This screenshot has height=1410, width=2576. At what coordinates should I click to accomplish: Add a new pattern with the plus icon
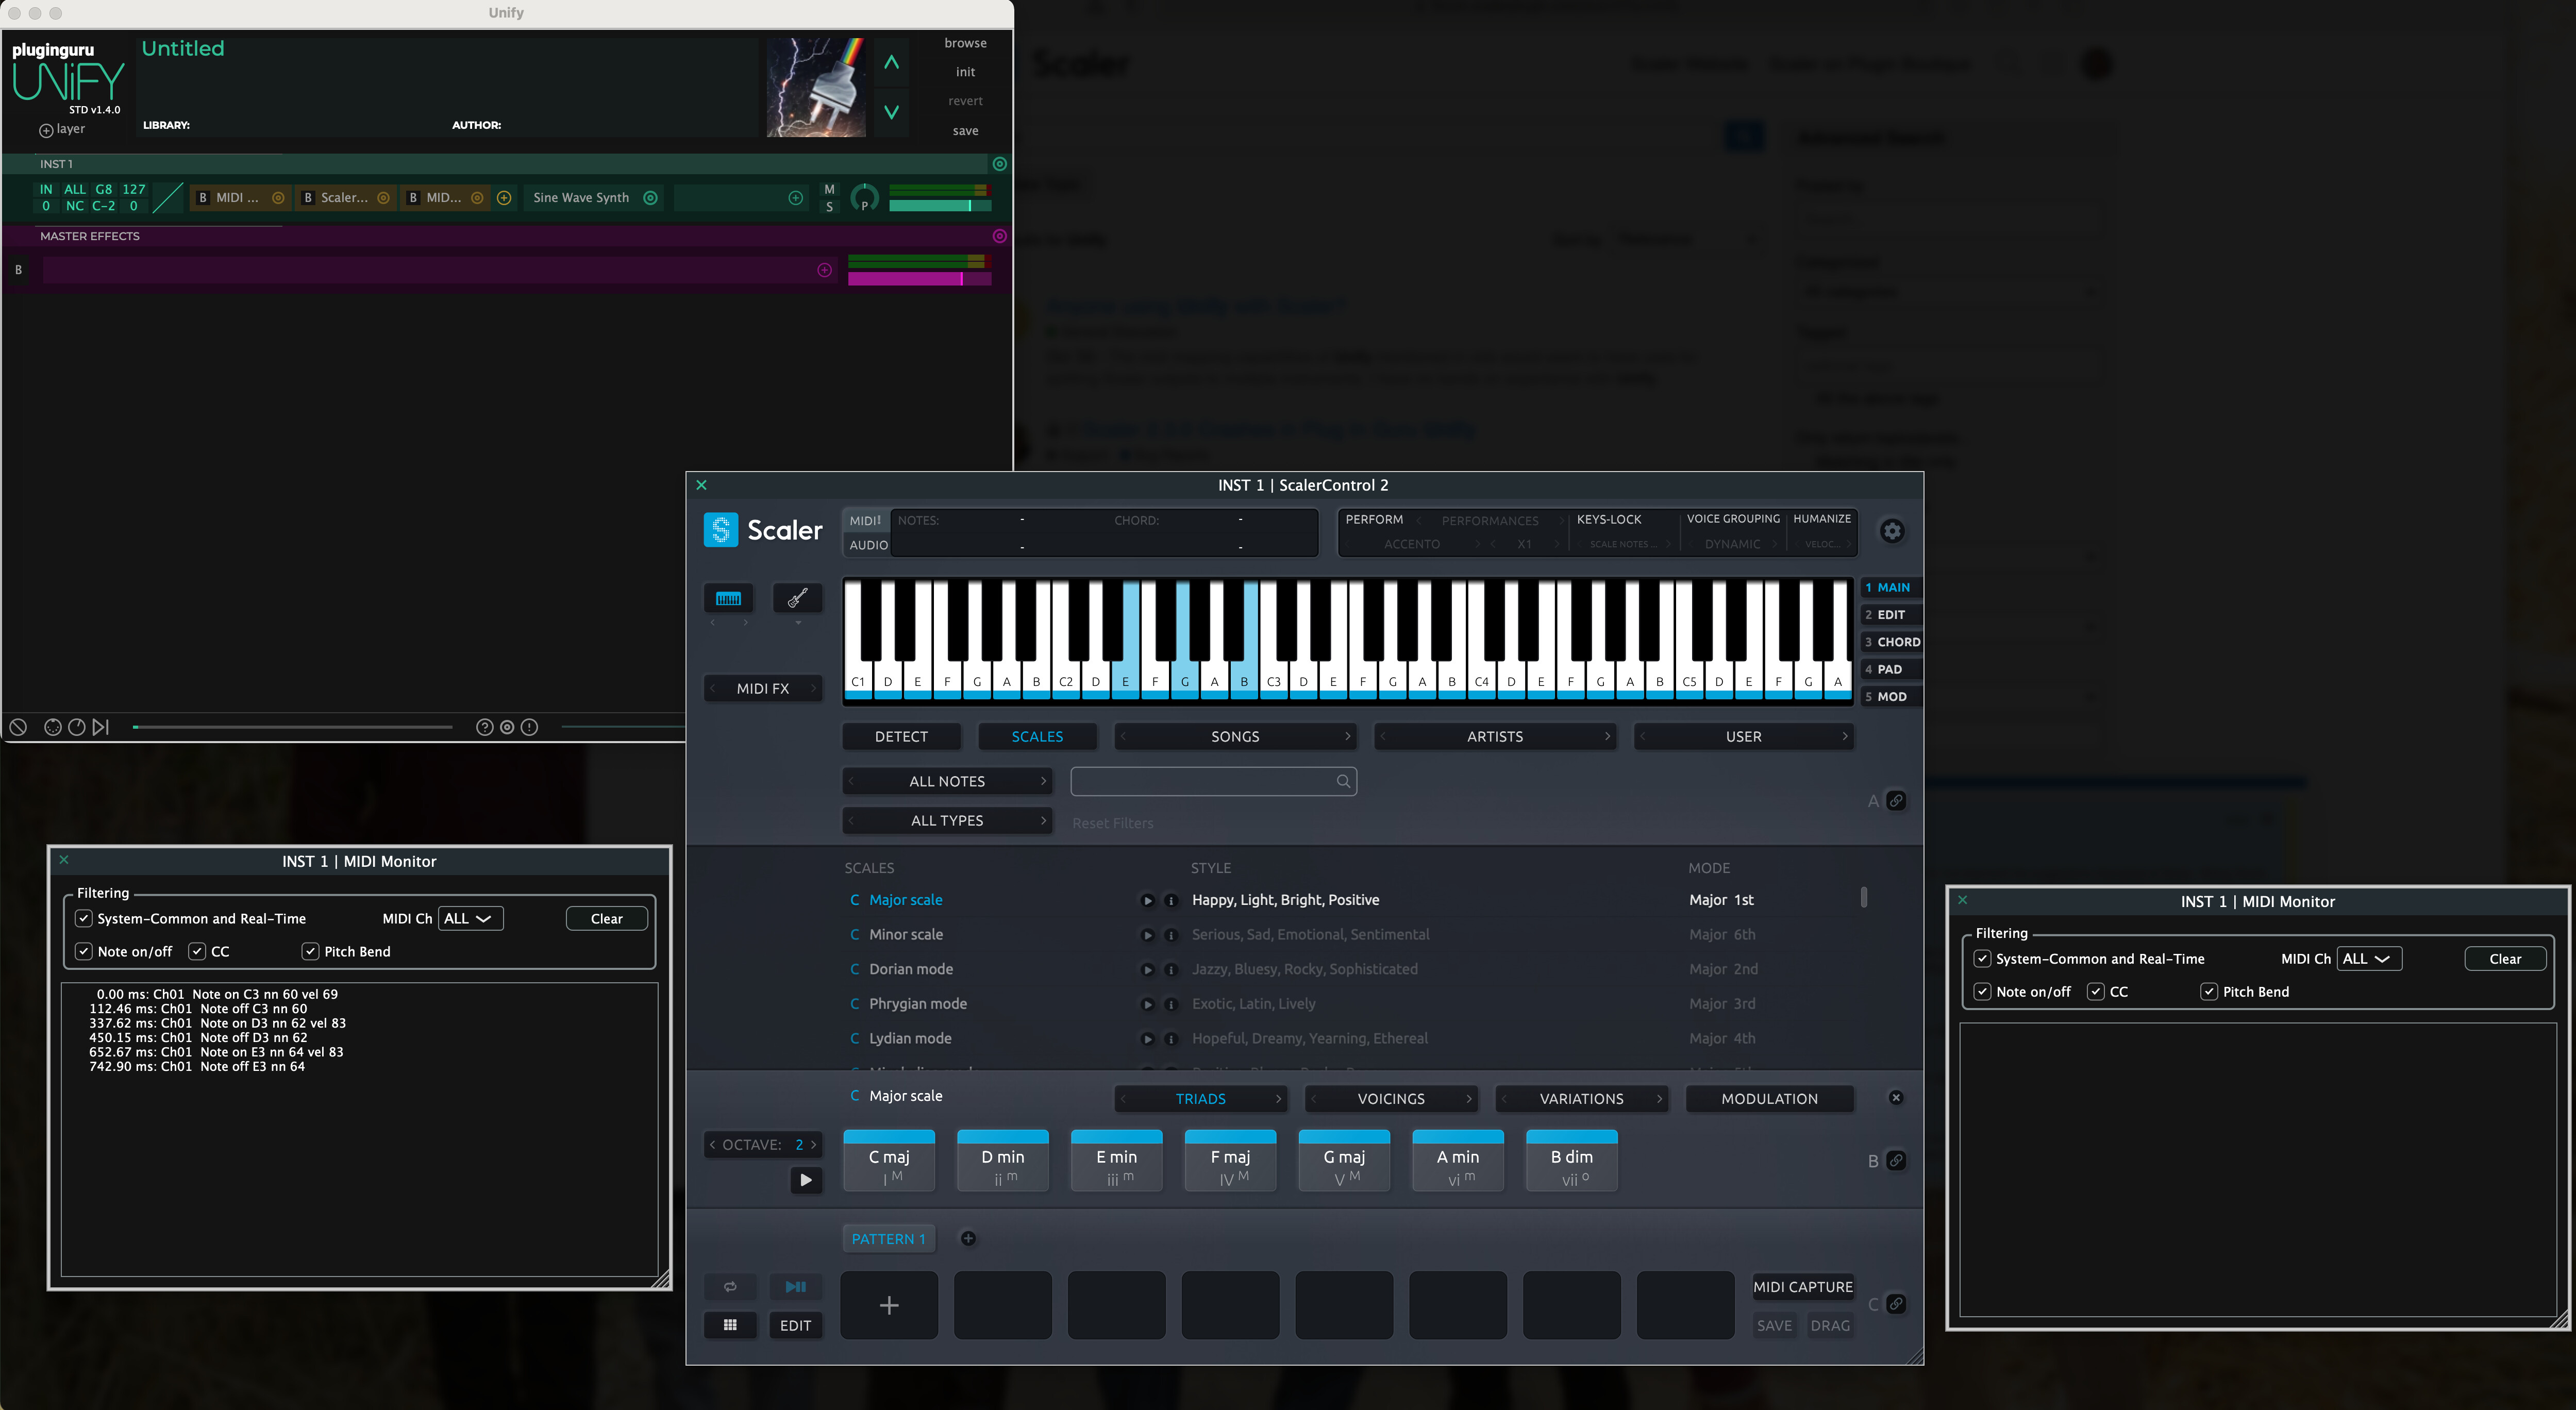pyautogui.click(x=968, y=1239)
